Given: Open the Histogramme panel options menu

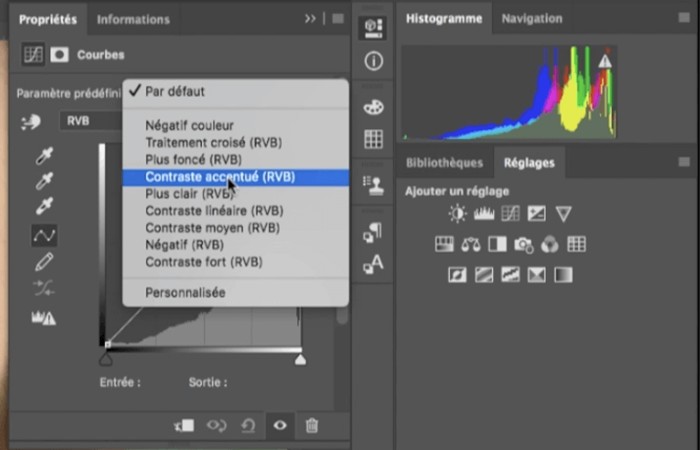Looking at the screenshot, I should tap(684, 17).
